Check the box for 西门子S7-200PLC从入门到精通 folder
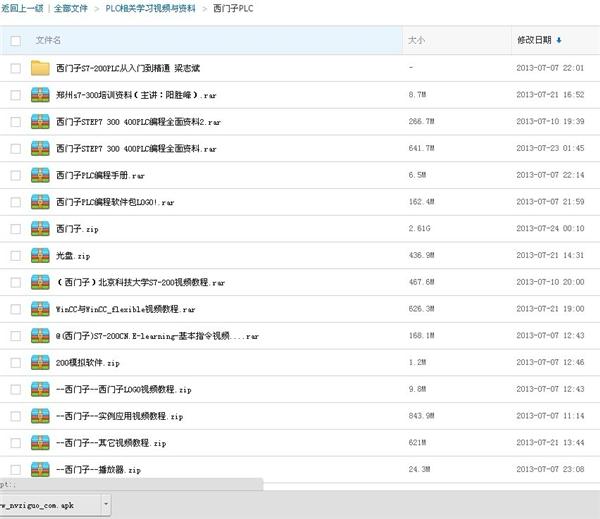This screenshot has height=519, width=600. point(16,69)
